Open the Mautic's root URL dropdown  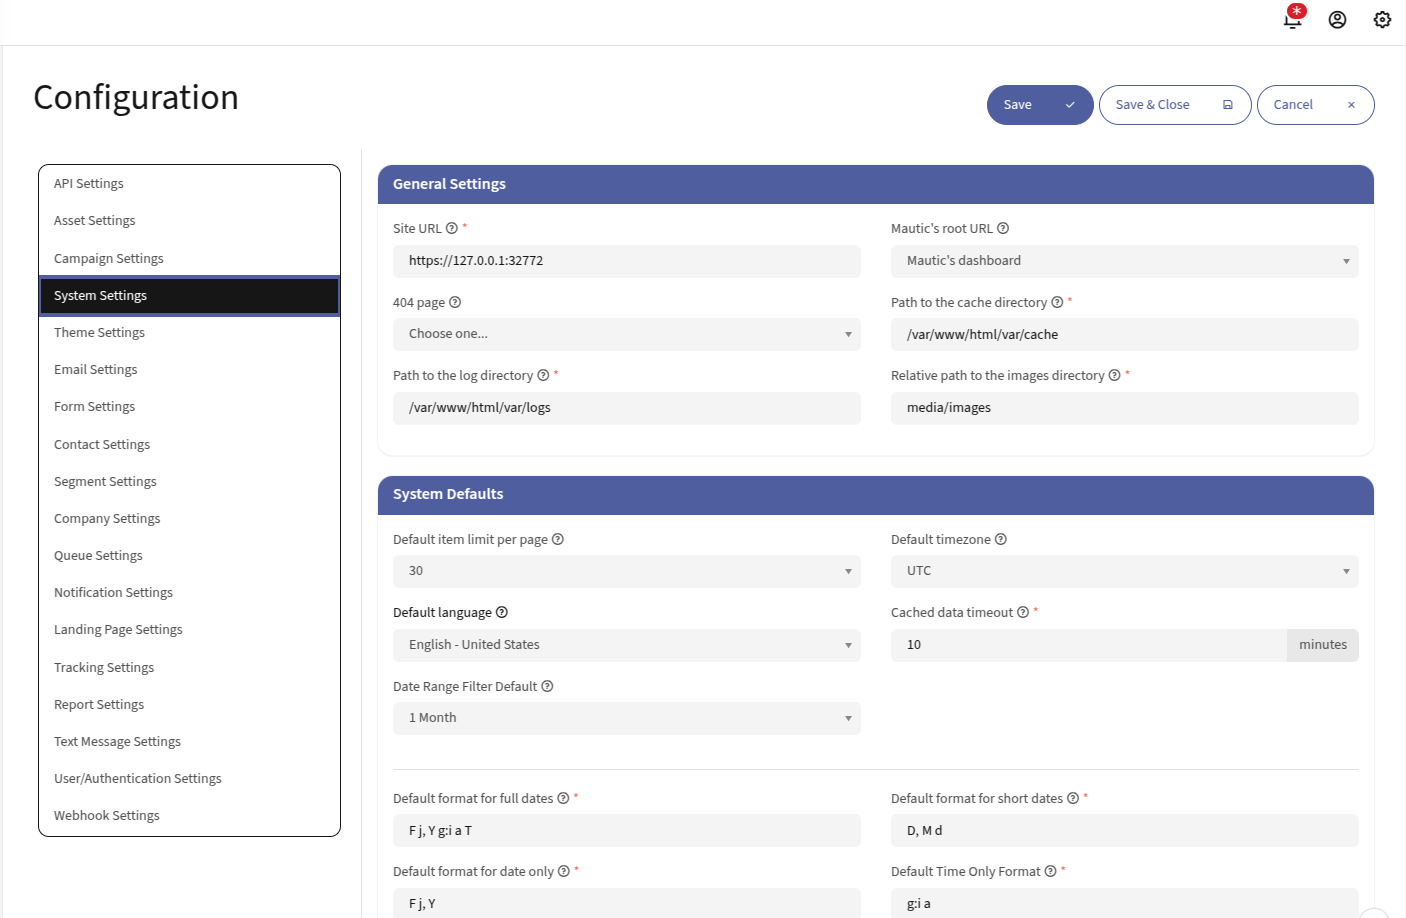[1124, 261]
